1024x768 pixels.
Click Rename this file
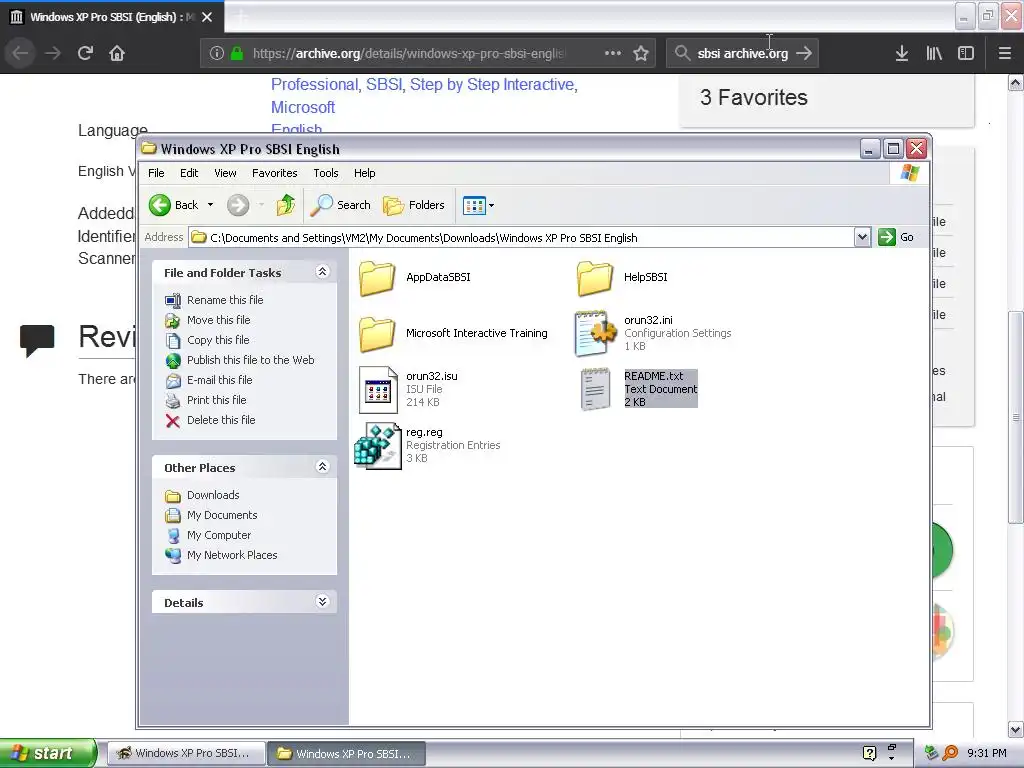pos(225,300)
